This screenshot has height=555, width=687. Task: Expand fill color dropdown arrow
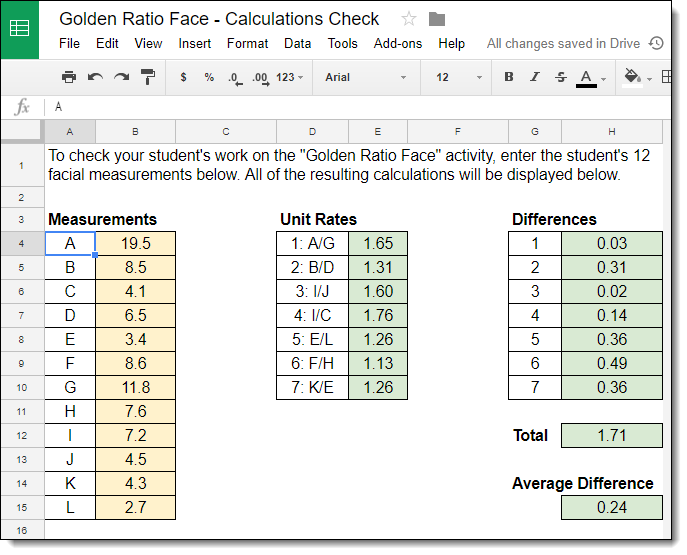pos(649,79)
